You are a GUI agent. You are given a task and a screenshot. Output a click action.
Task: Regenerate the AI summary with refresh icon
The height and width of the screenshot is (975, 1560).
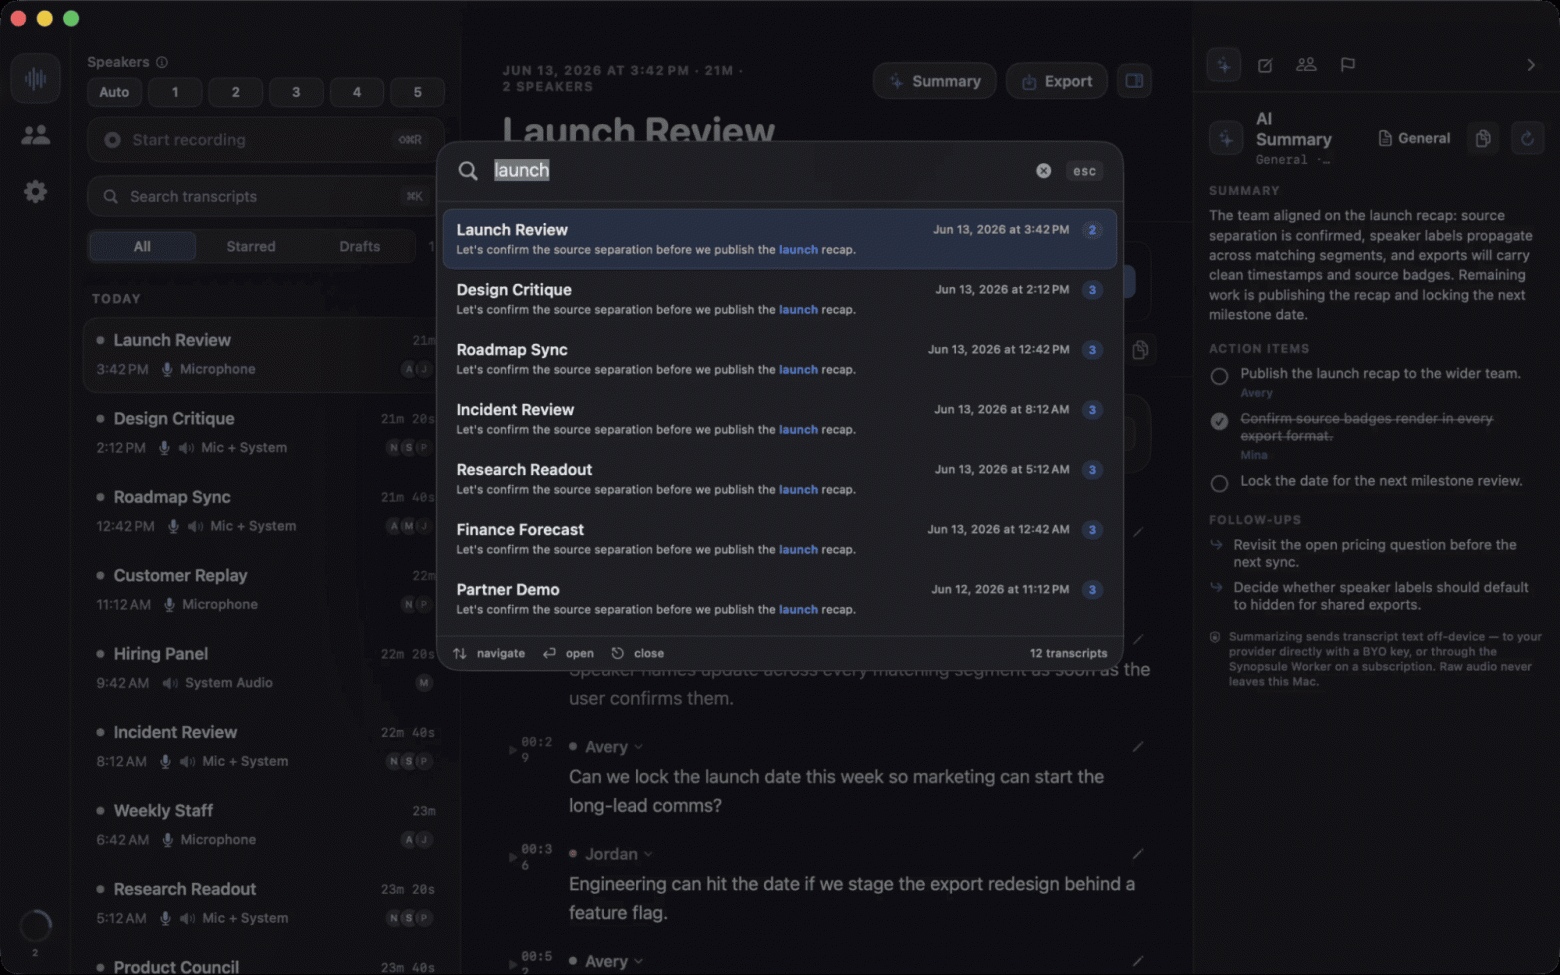tap(1527, 139)
